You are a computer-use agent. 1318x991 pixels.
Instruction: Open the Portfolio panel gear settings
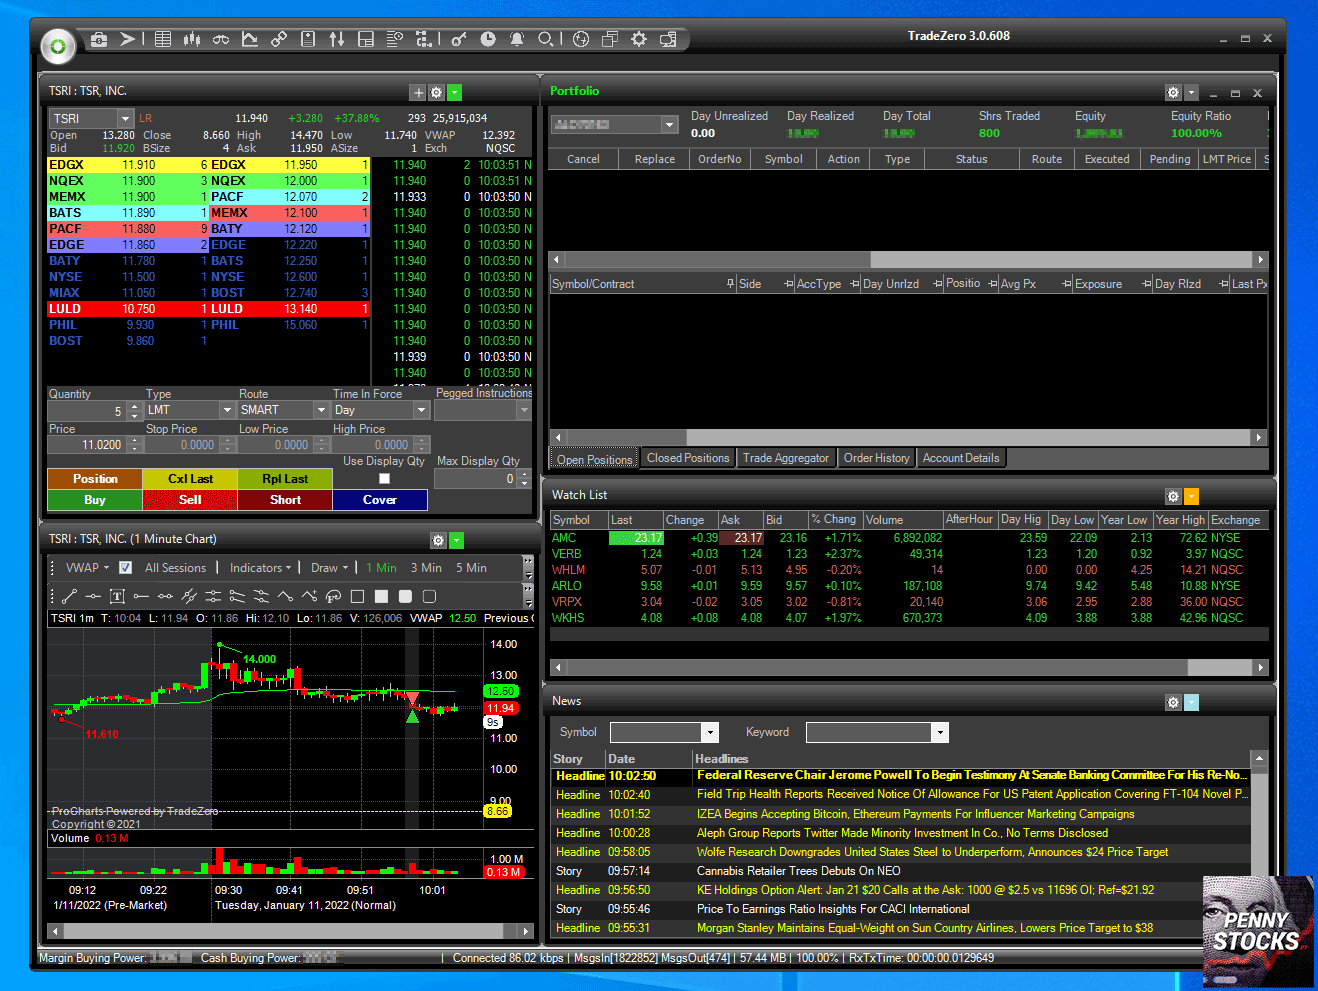pos(1173,92)
